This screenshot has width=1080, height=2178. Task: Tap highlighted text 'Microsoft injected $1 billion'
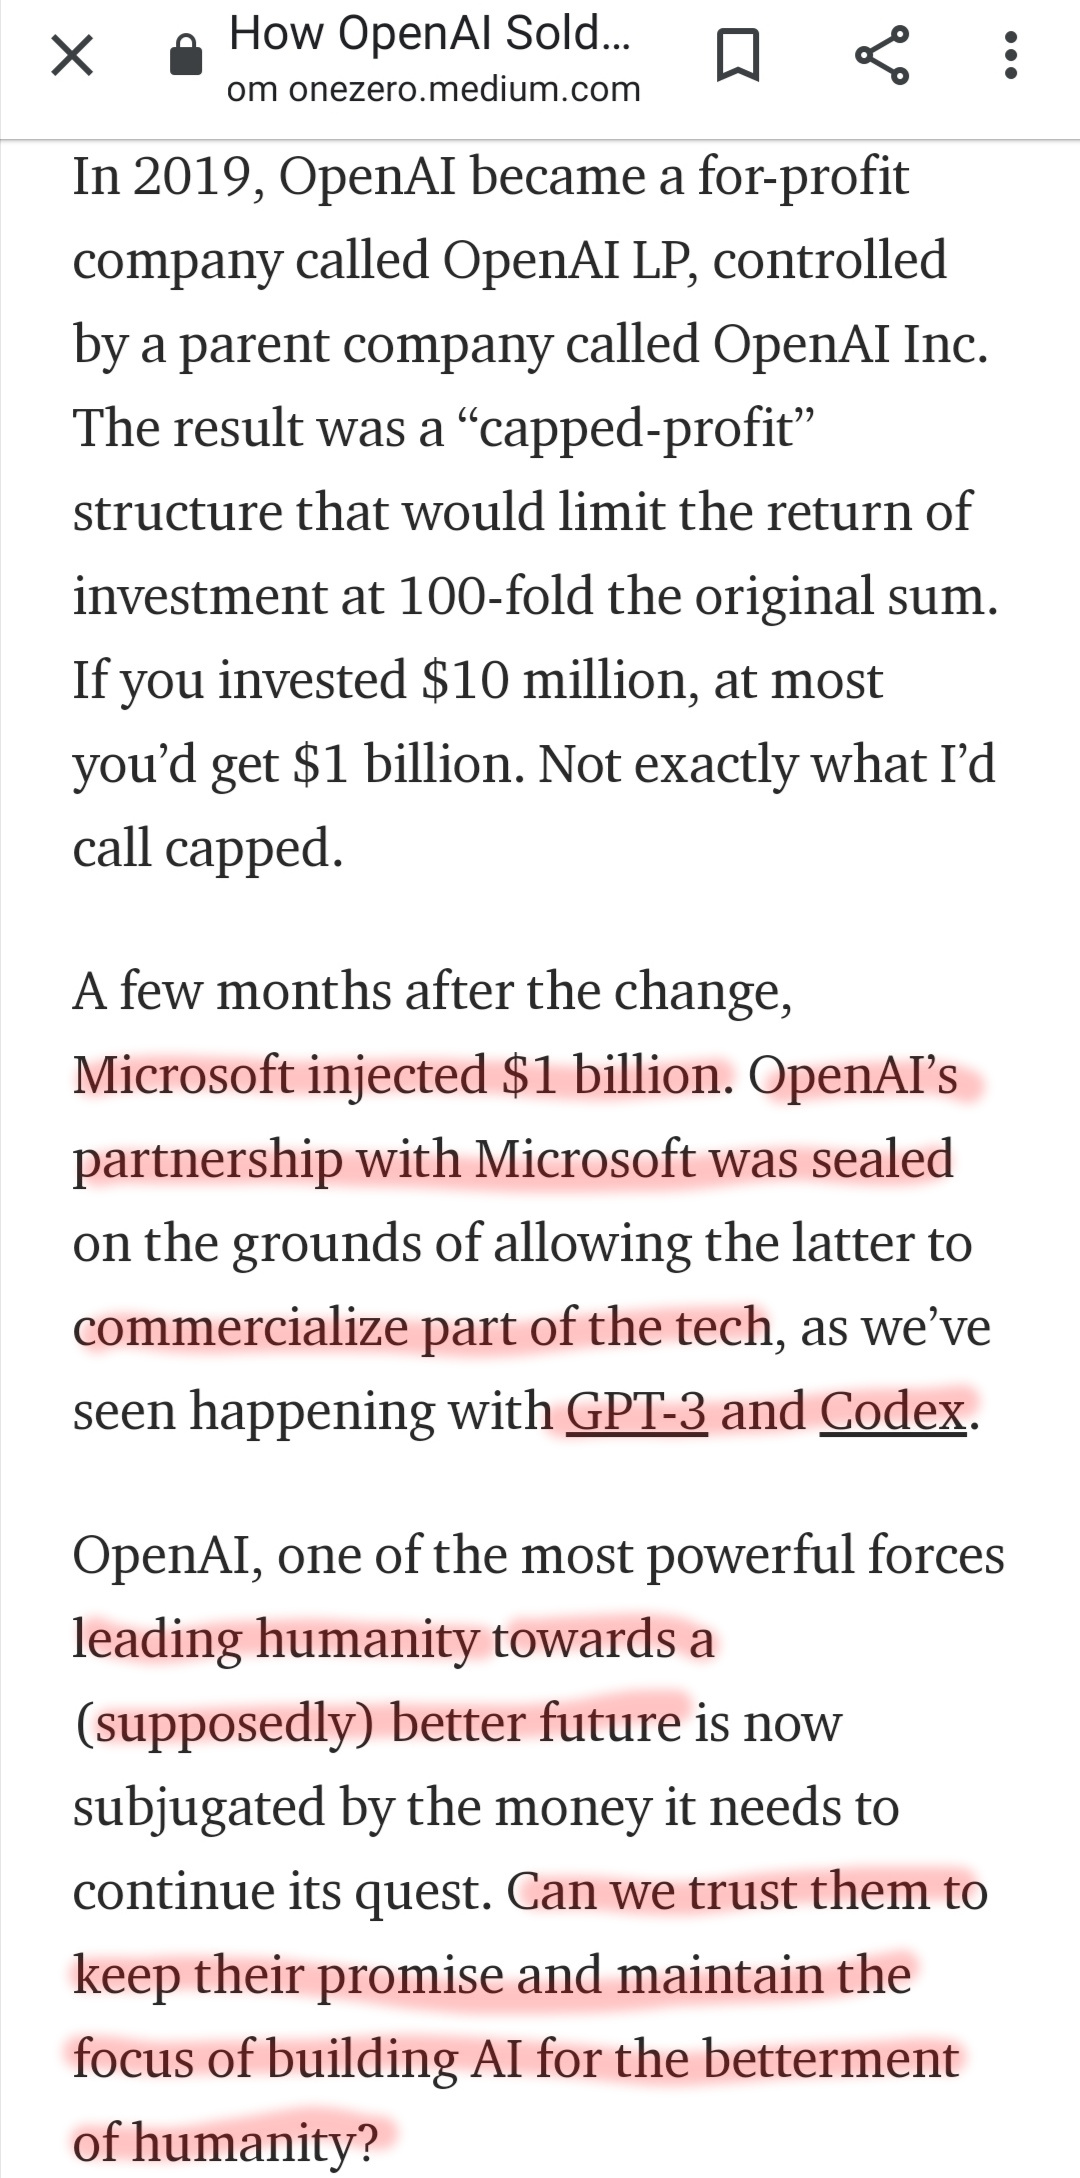397,1075
